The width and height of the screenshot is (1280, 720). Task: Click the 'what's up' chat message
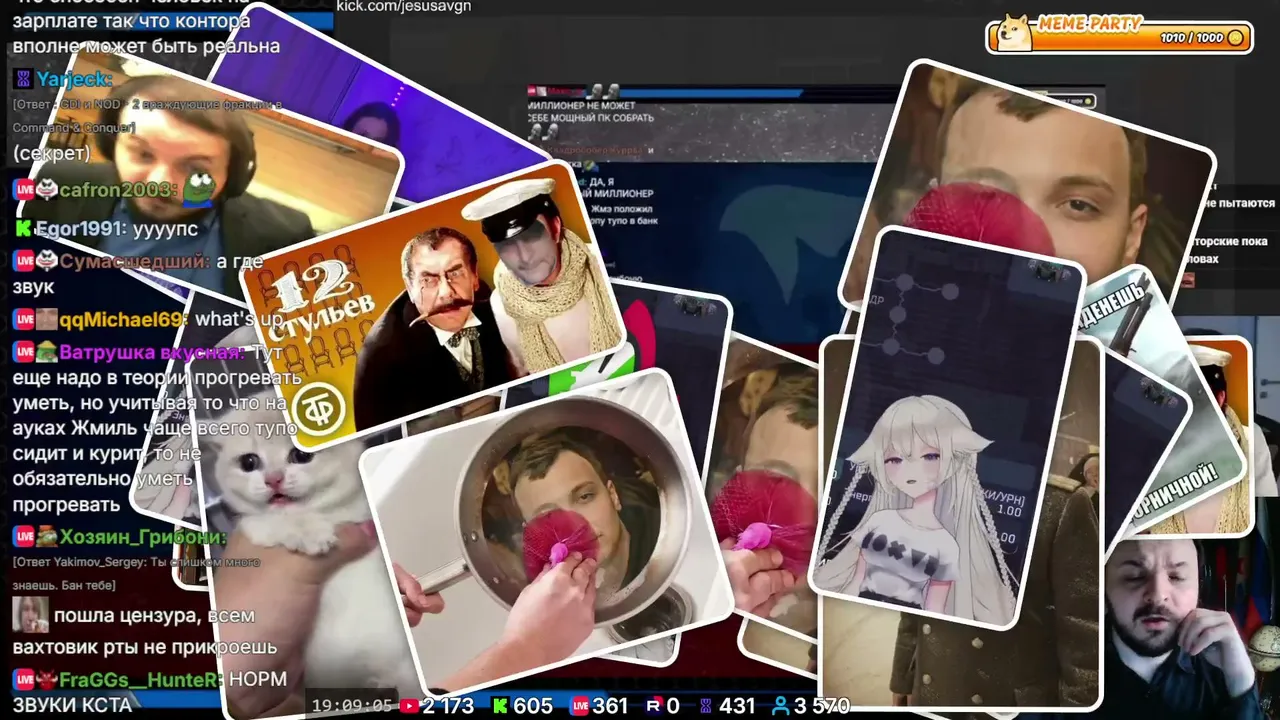pos(240,319)
